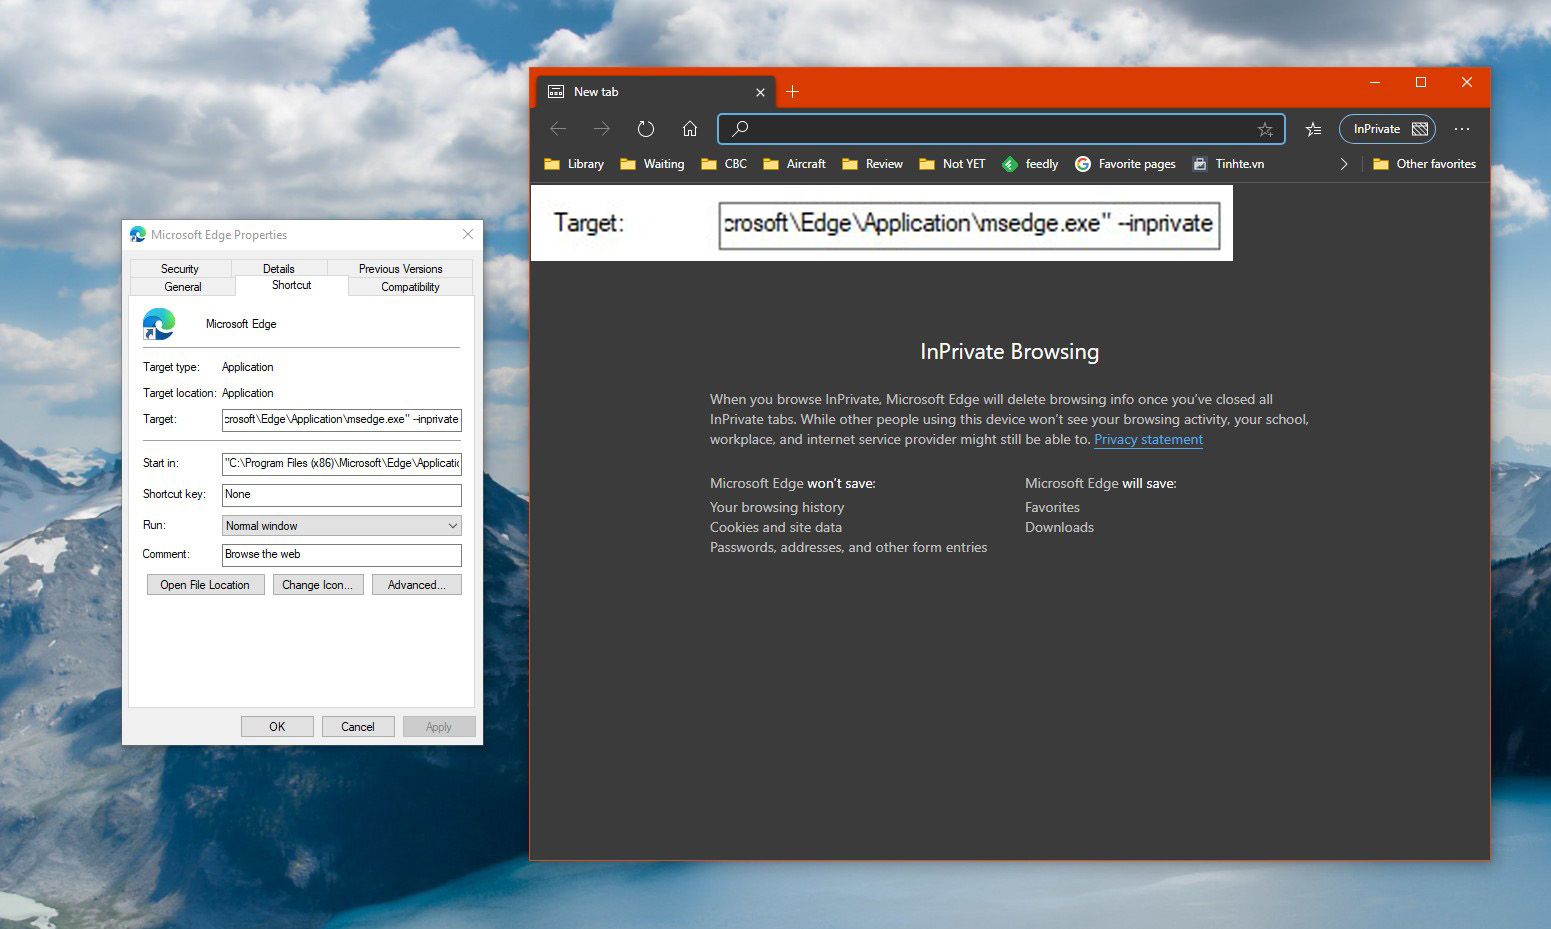
Task: Focus the Edge address bar
Action: pyautogui.click(x=1000, y=128)
